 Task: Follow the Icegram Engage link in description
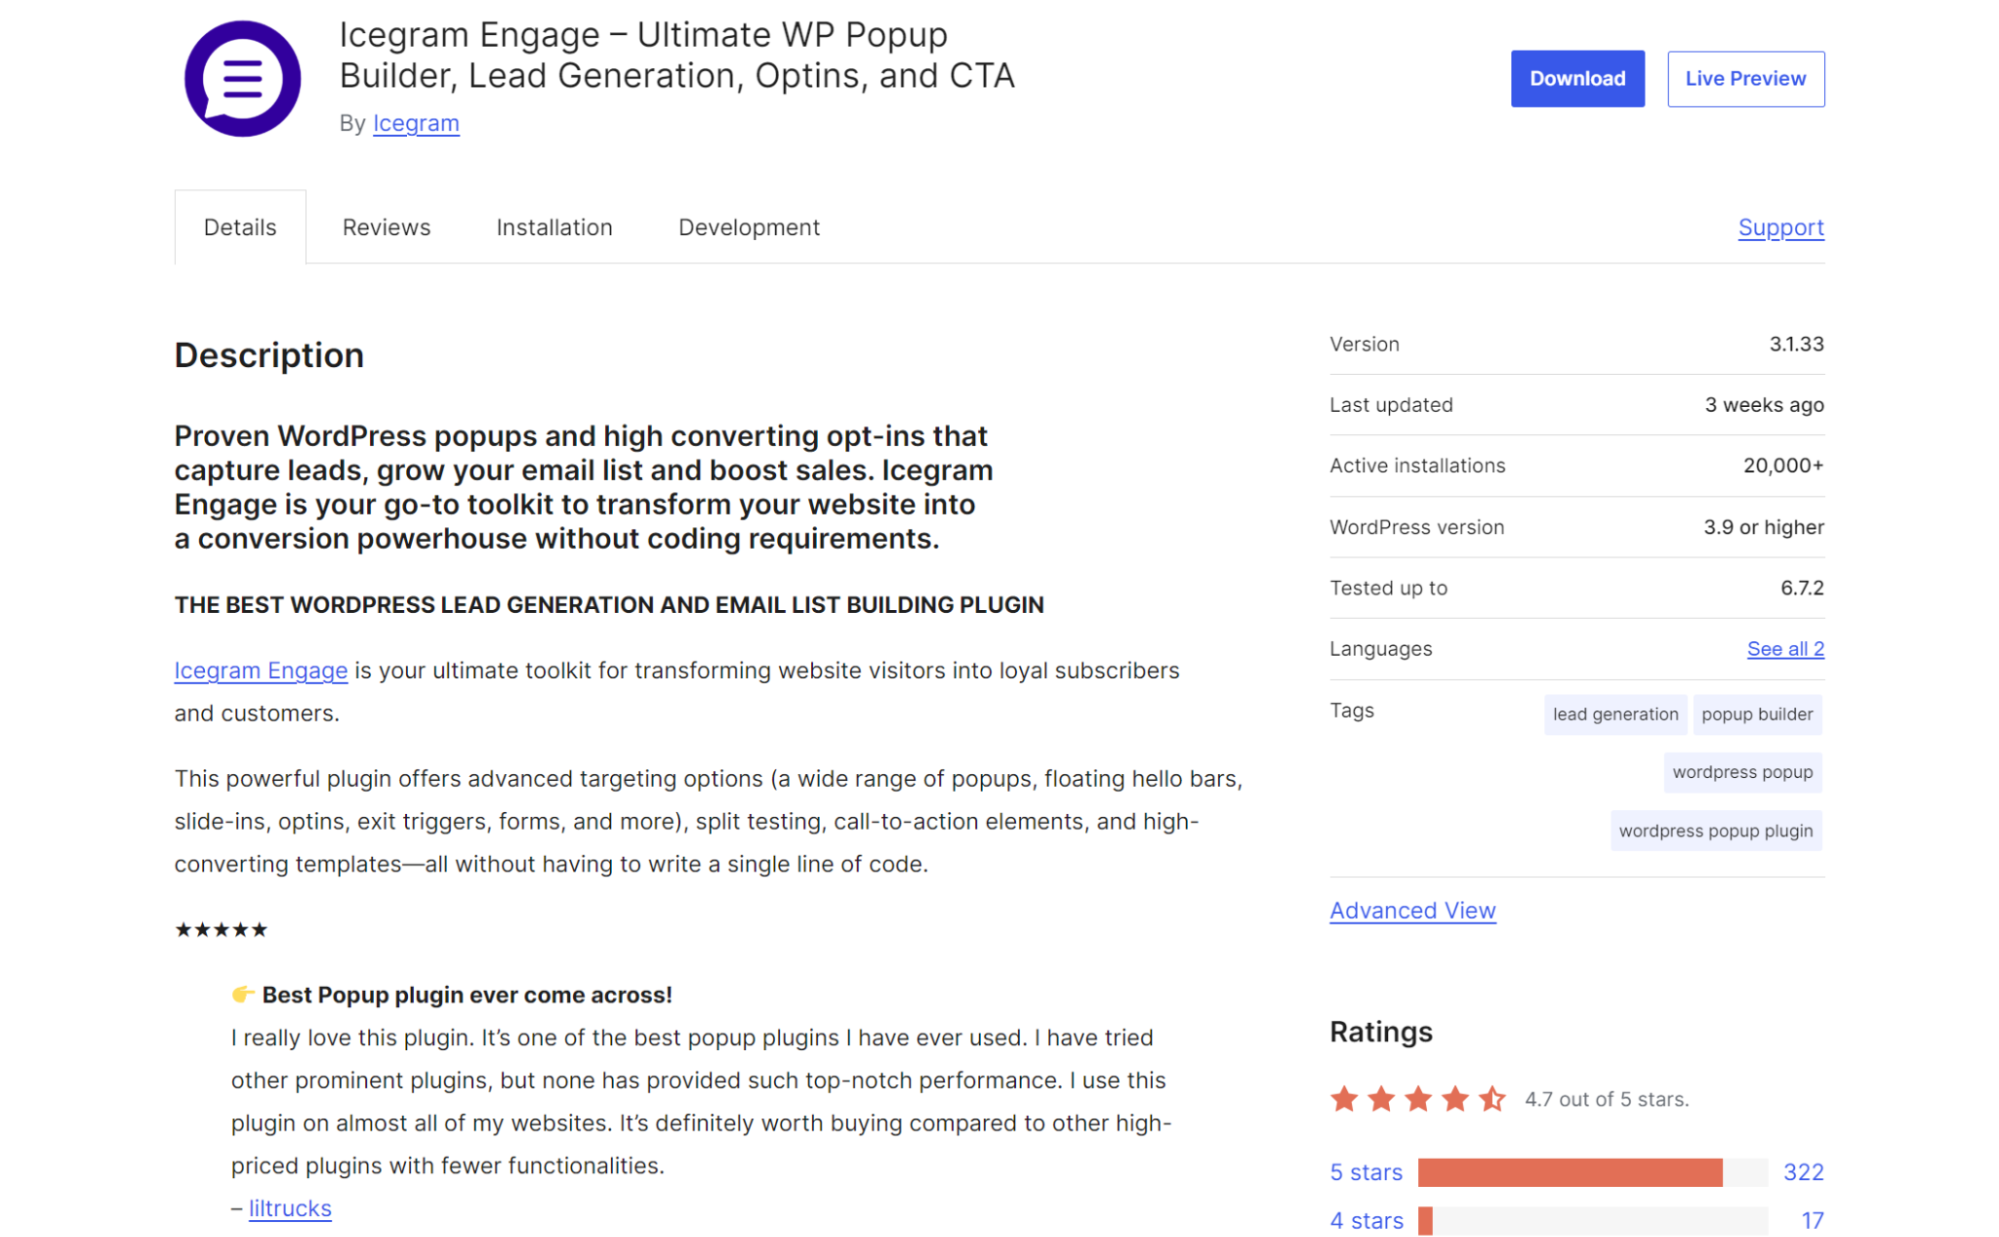261,670
